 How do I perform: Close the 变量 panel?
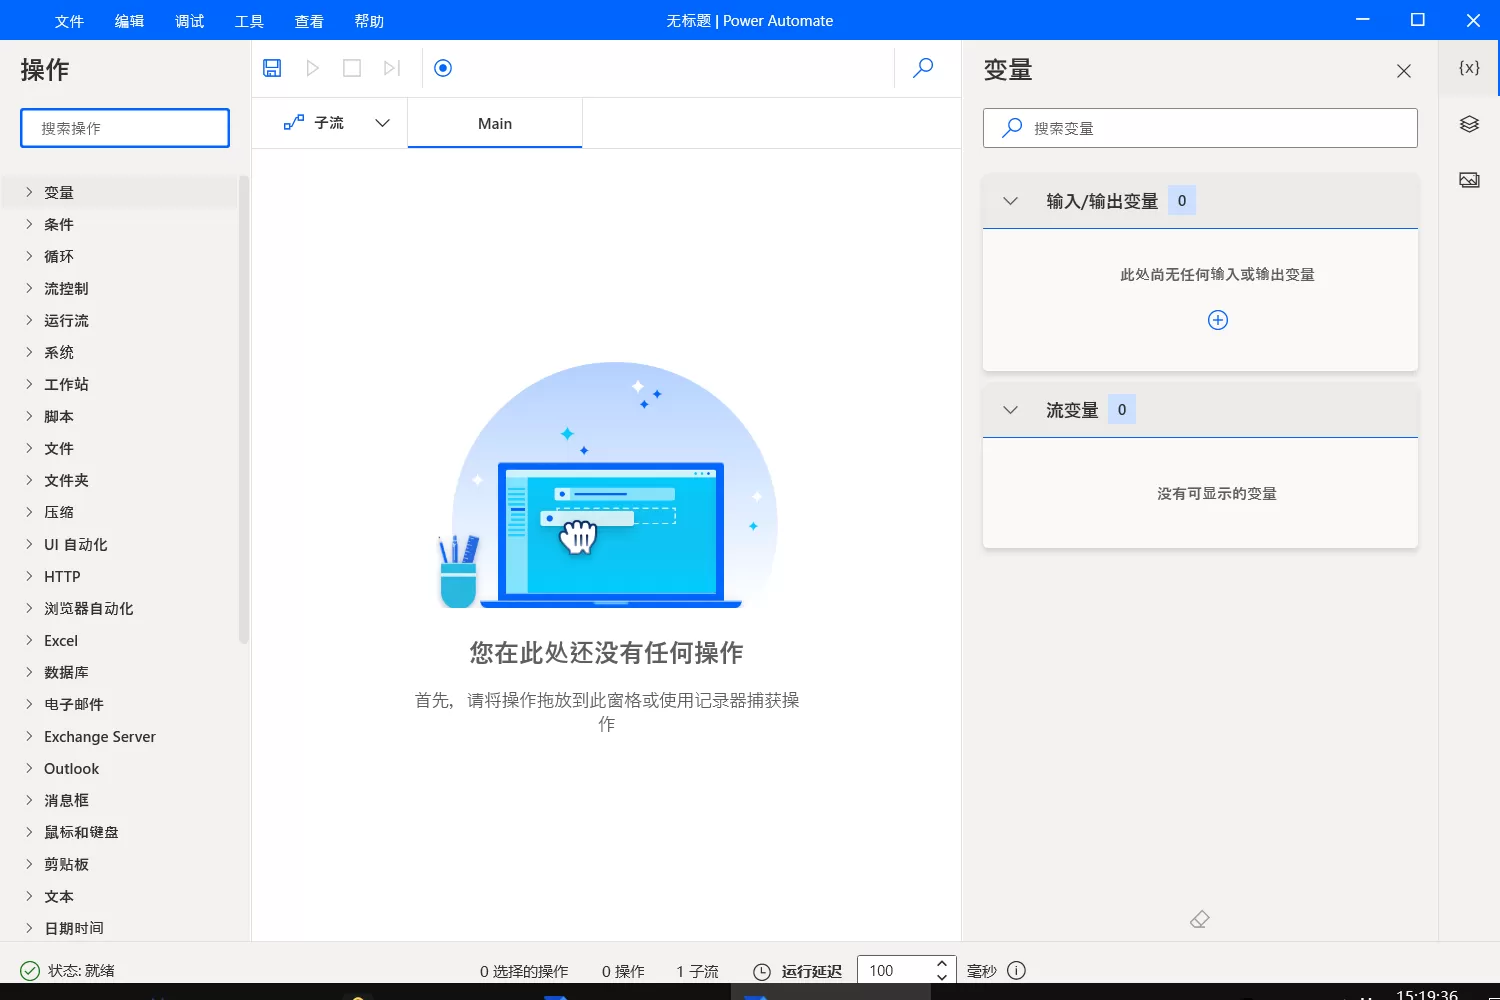click(1403, 70)
